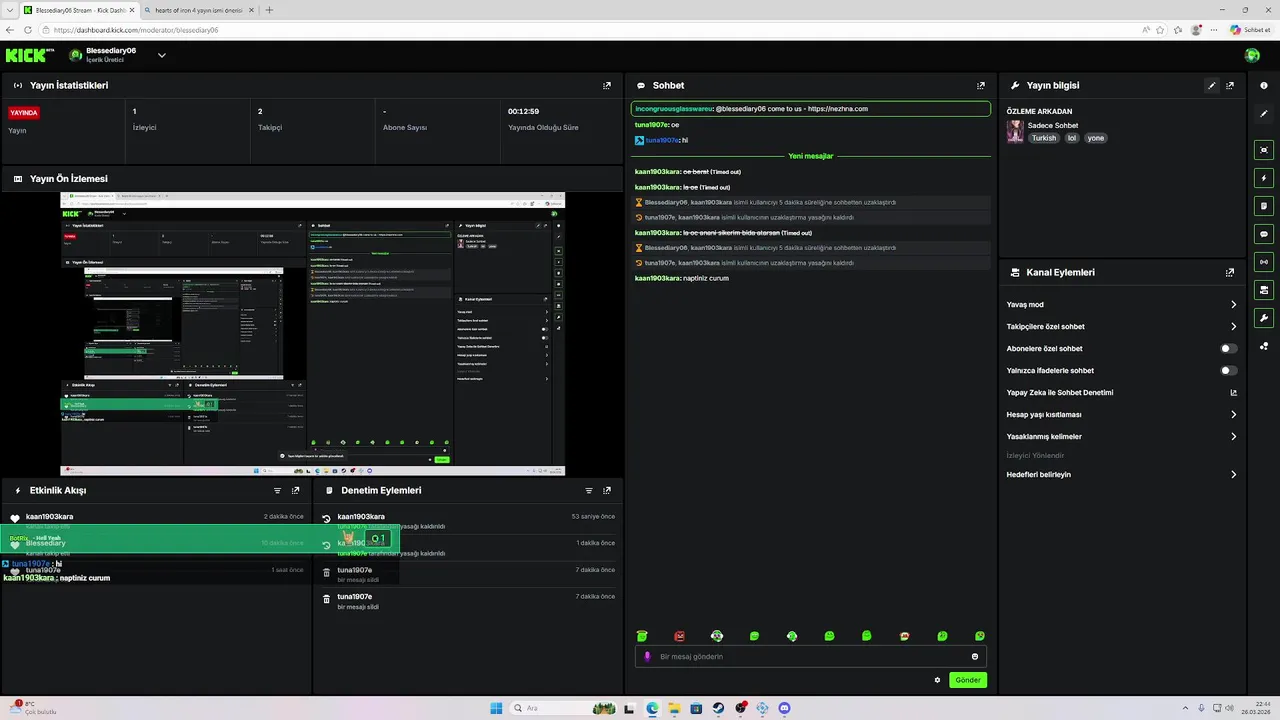
Task: Reload the page with refresh icon
Action: (x=29, y=30)
